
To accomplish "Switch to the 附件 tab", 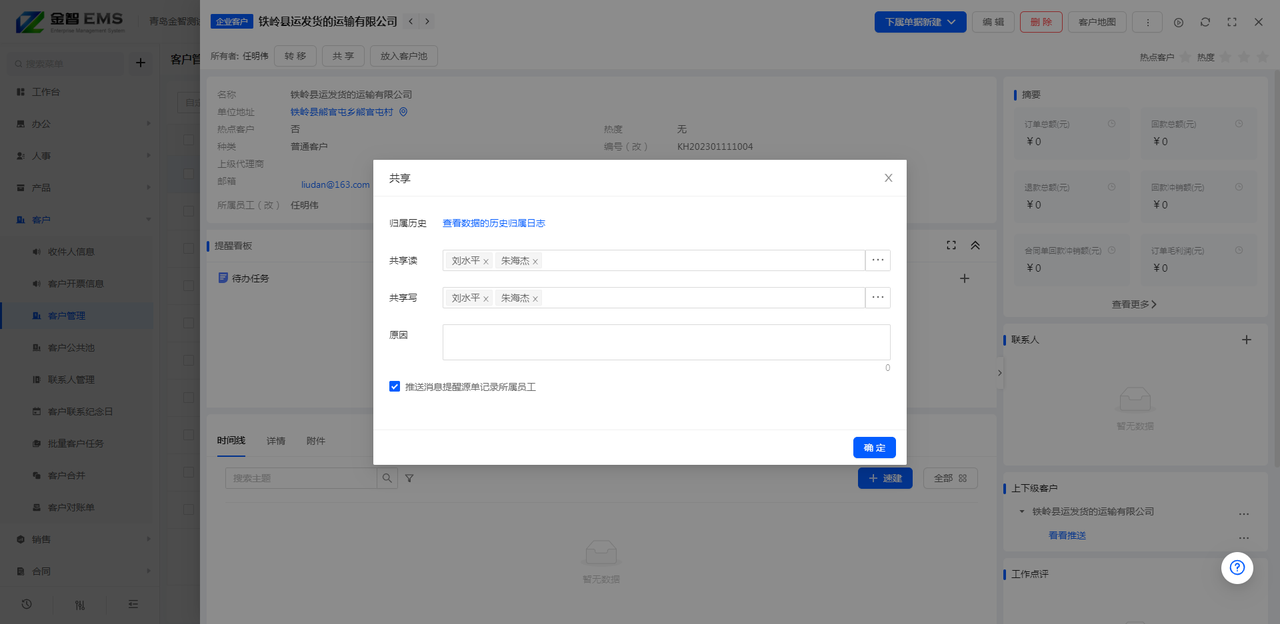I will [316, 441].
